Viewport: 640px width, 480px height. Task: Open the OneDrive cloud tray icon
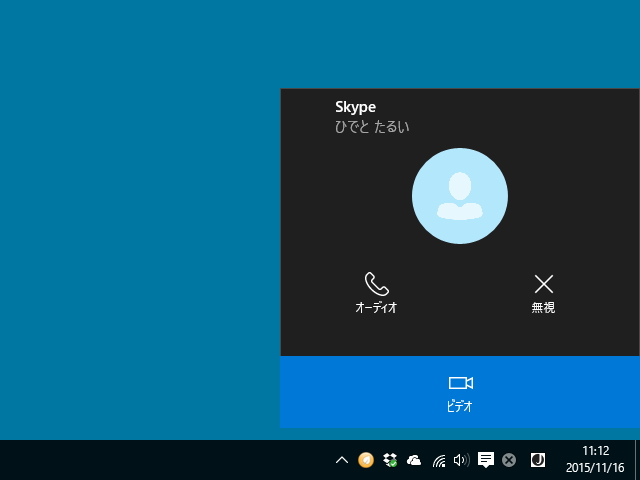(414, 460)
